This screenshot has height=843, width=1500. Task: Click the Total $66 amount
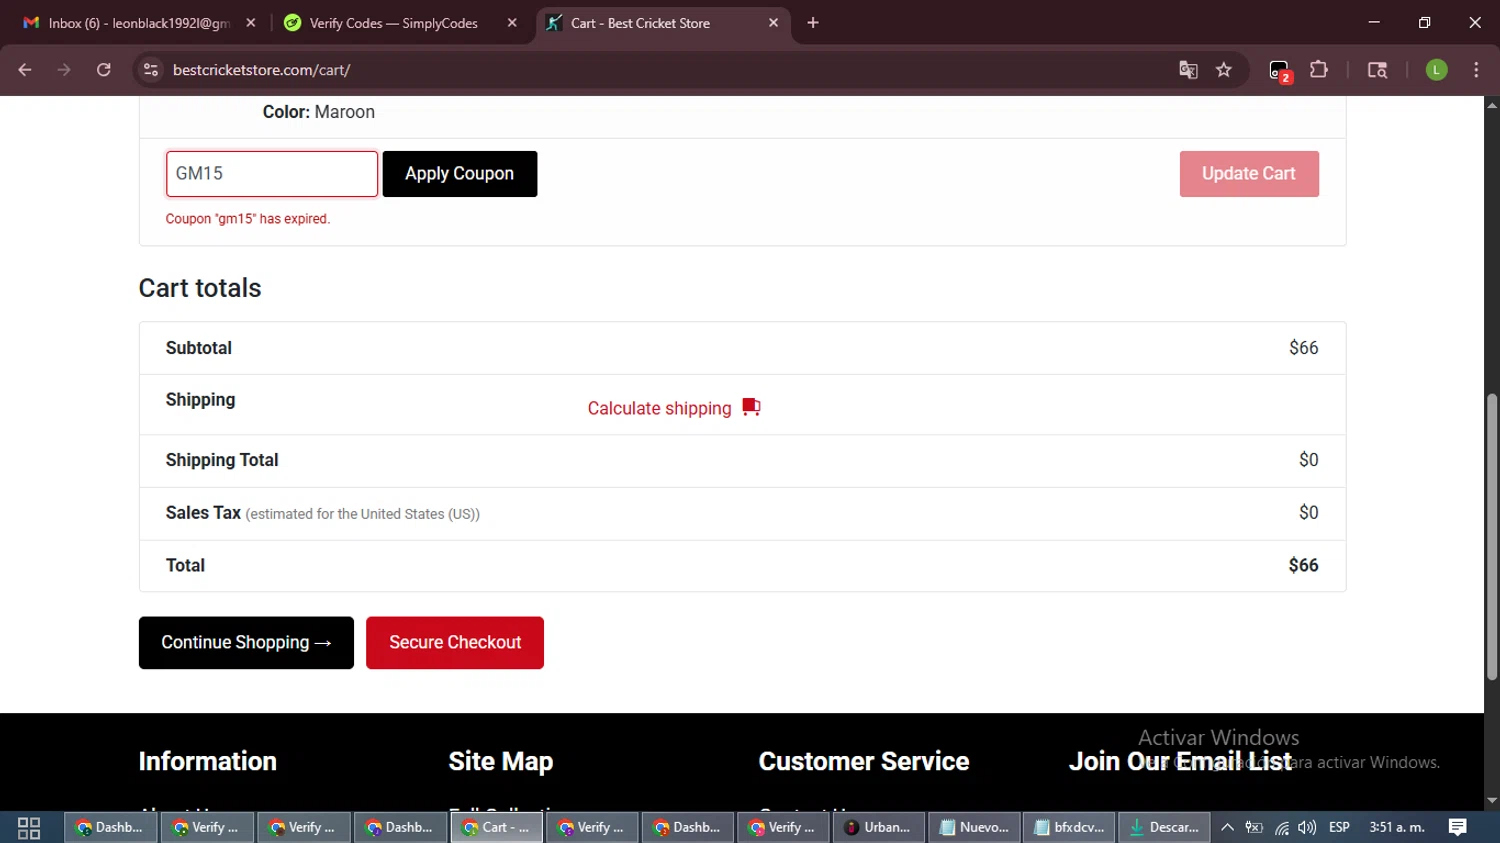[1303, 566]
